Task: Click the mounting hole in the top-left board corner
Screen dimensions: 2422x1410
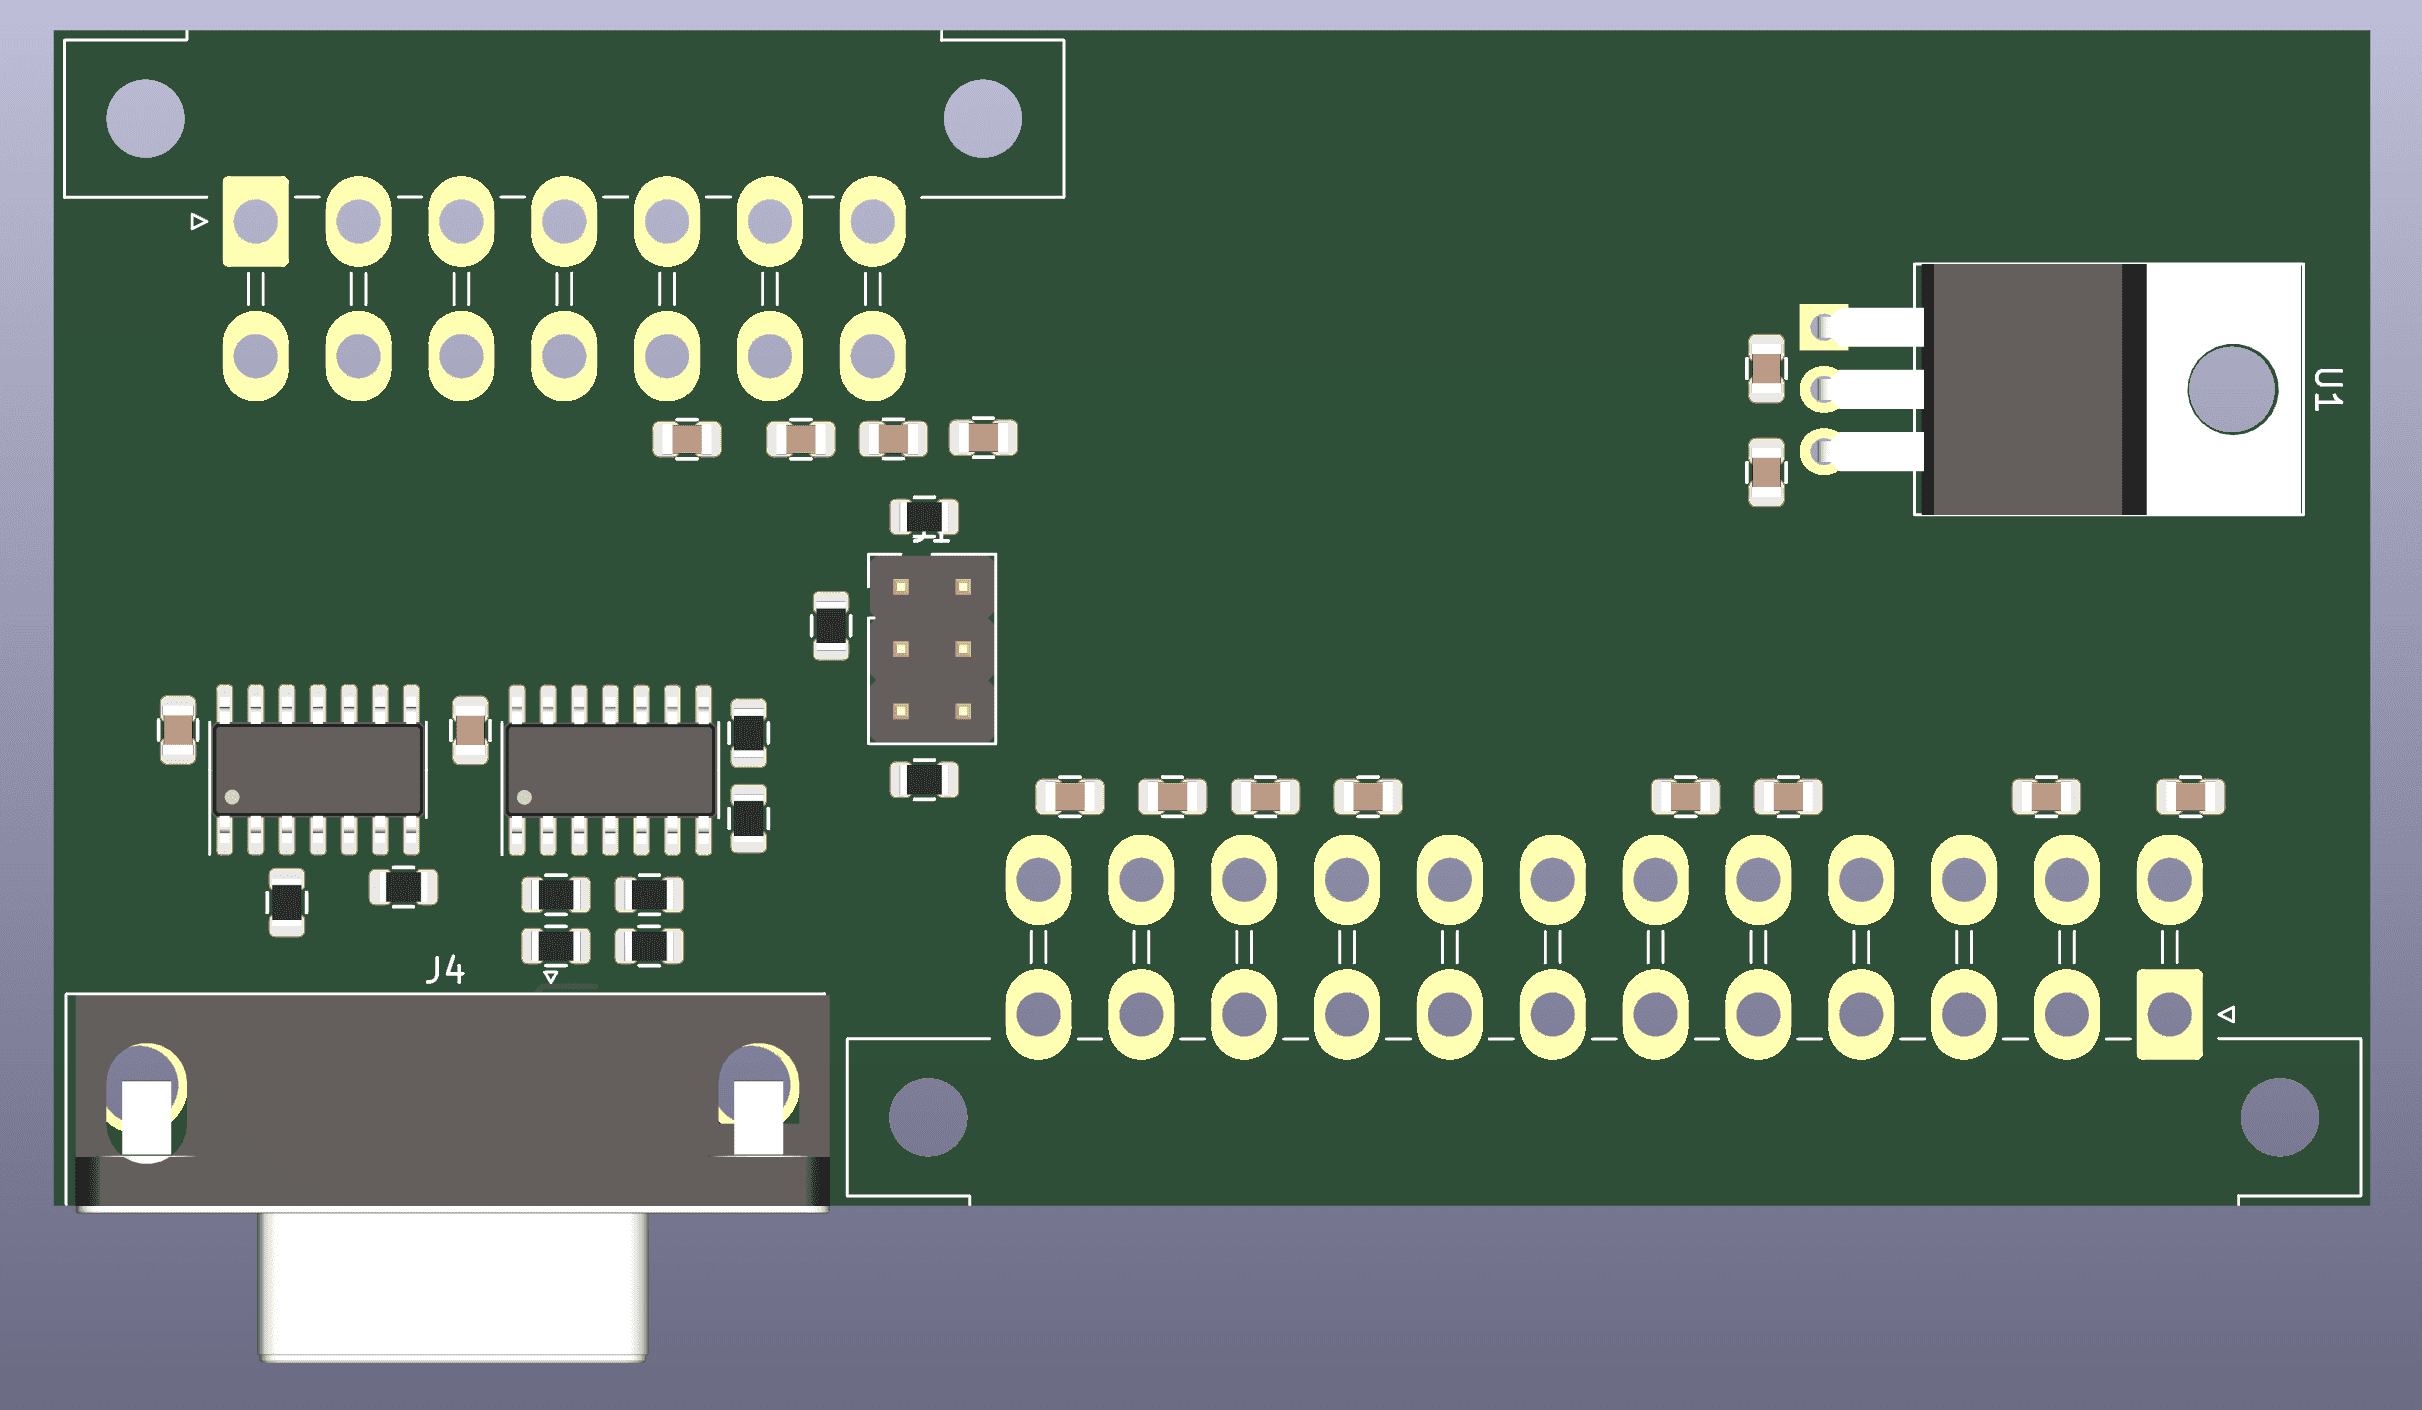Action: pyautogui.click(x=145, y=118)
